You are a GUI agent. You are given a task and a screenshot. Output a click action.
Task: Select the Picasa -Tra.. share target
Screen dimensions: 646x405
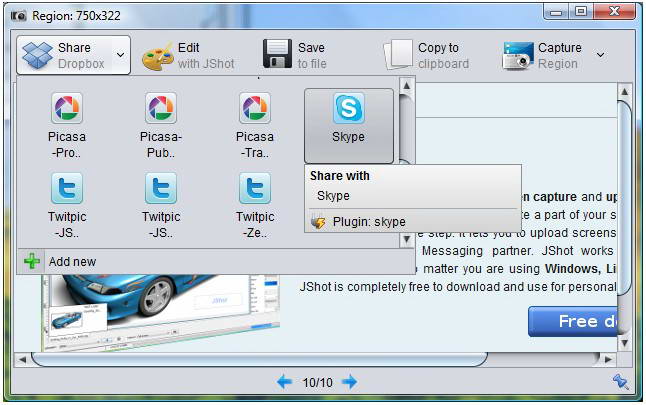[255, 126]
